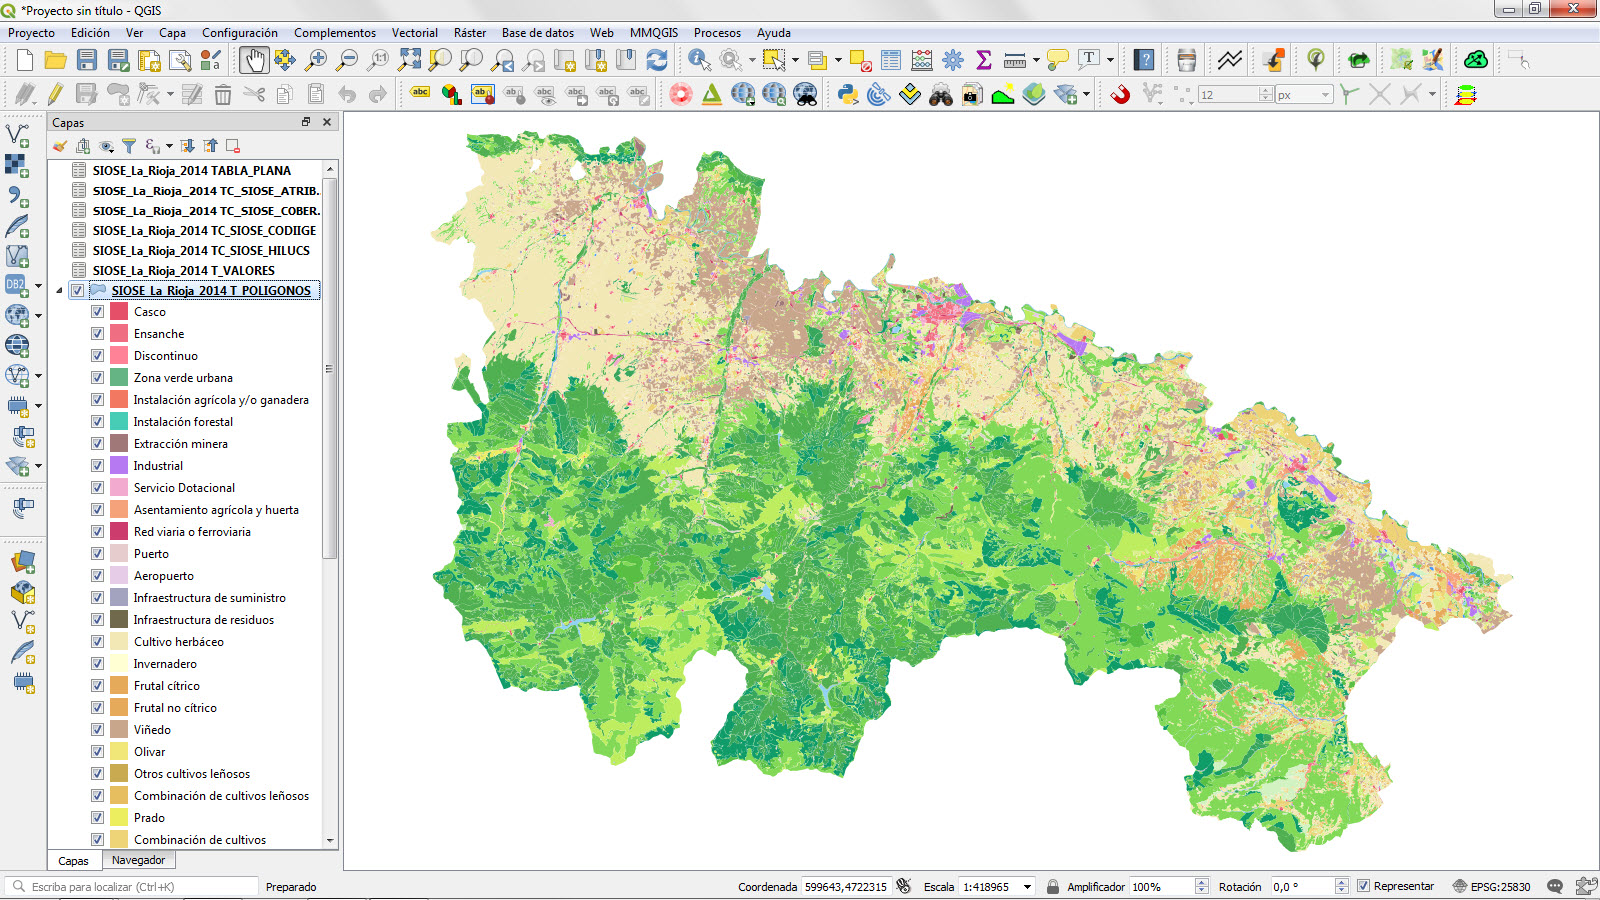Open the Capa menu

(x=172, y=33)
